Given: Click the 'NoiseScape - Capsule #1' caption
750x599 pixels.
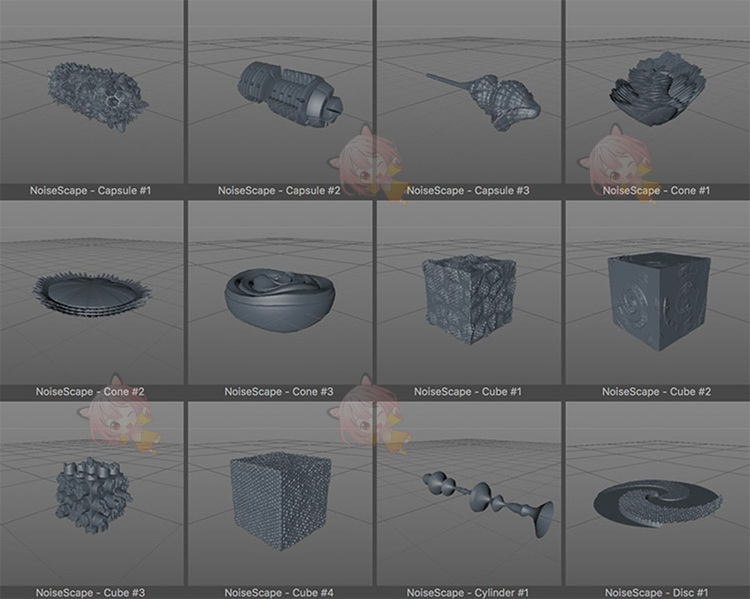Looking at the screenshot, I should tap(90, 190).
